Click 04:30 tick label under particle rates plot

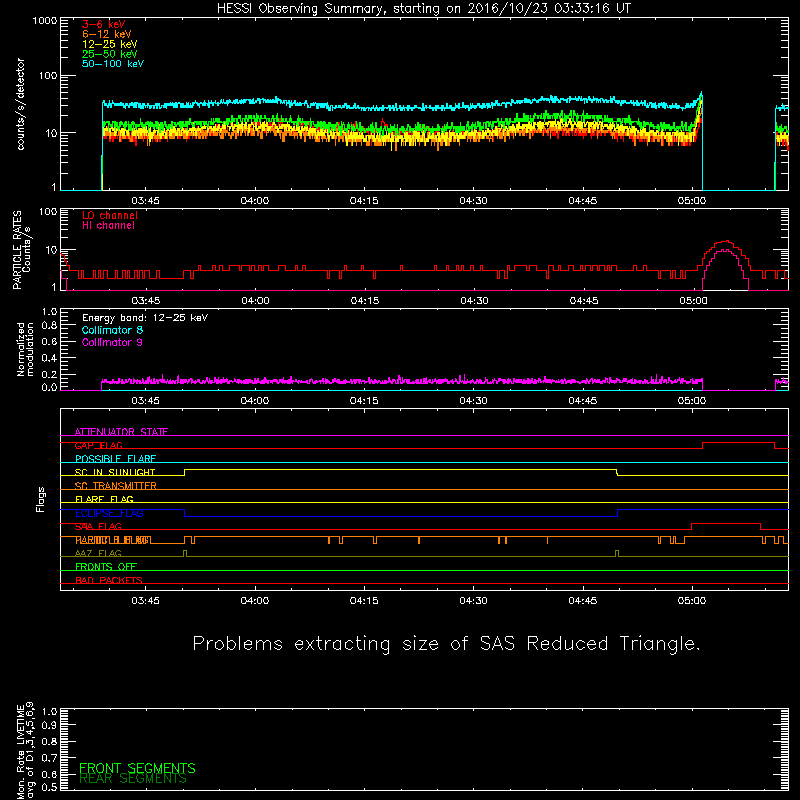(x=474, y=301)
